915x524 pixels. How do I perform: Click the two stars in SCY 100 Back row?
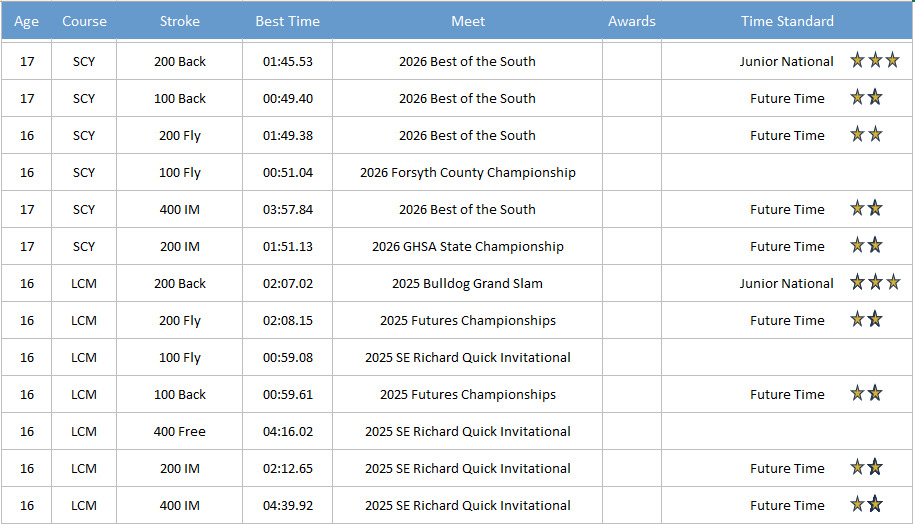pos(866,98)
